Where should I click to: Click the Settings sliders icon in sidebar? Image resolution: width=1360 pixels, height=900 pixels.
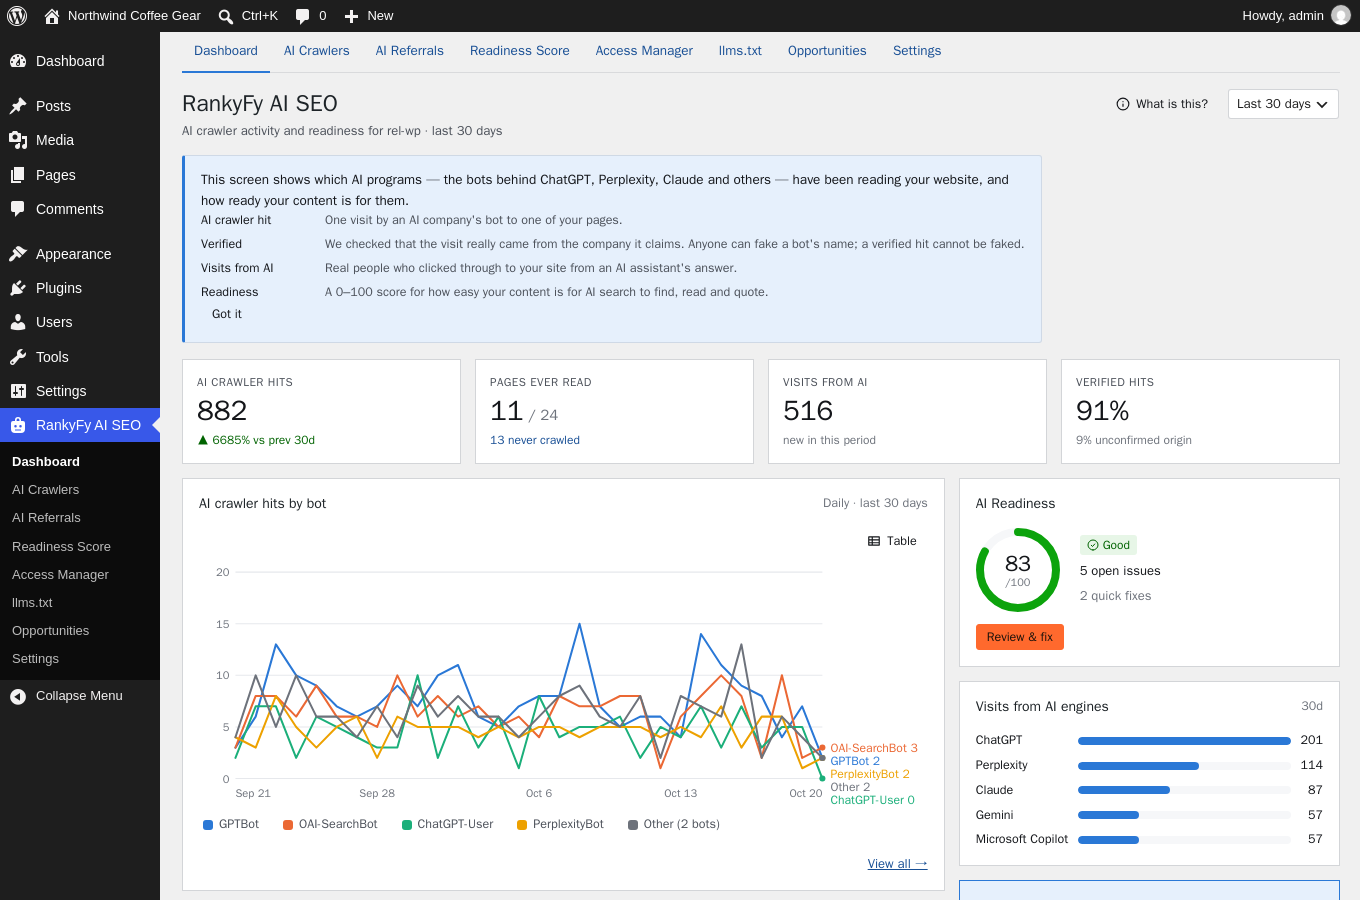(18, 391)
